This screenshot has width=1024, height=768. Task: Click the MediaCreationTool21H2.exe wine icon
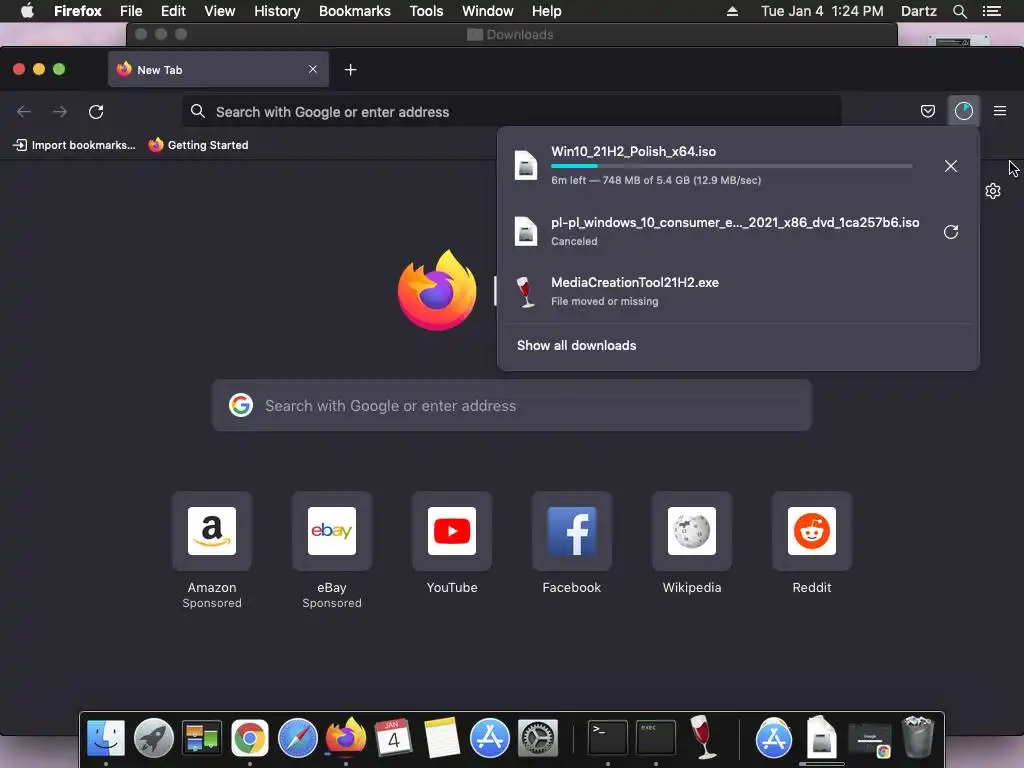coord(525,292)
